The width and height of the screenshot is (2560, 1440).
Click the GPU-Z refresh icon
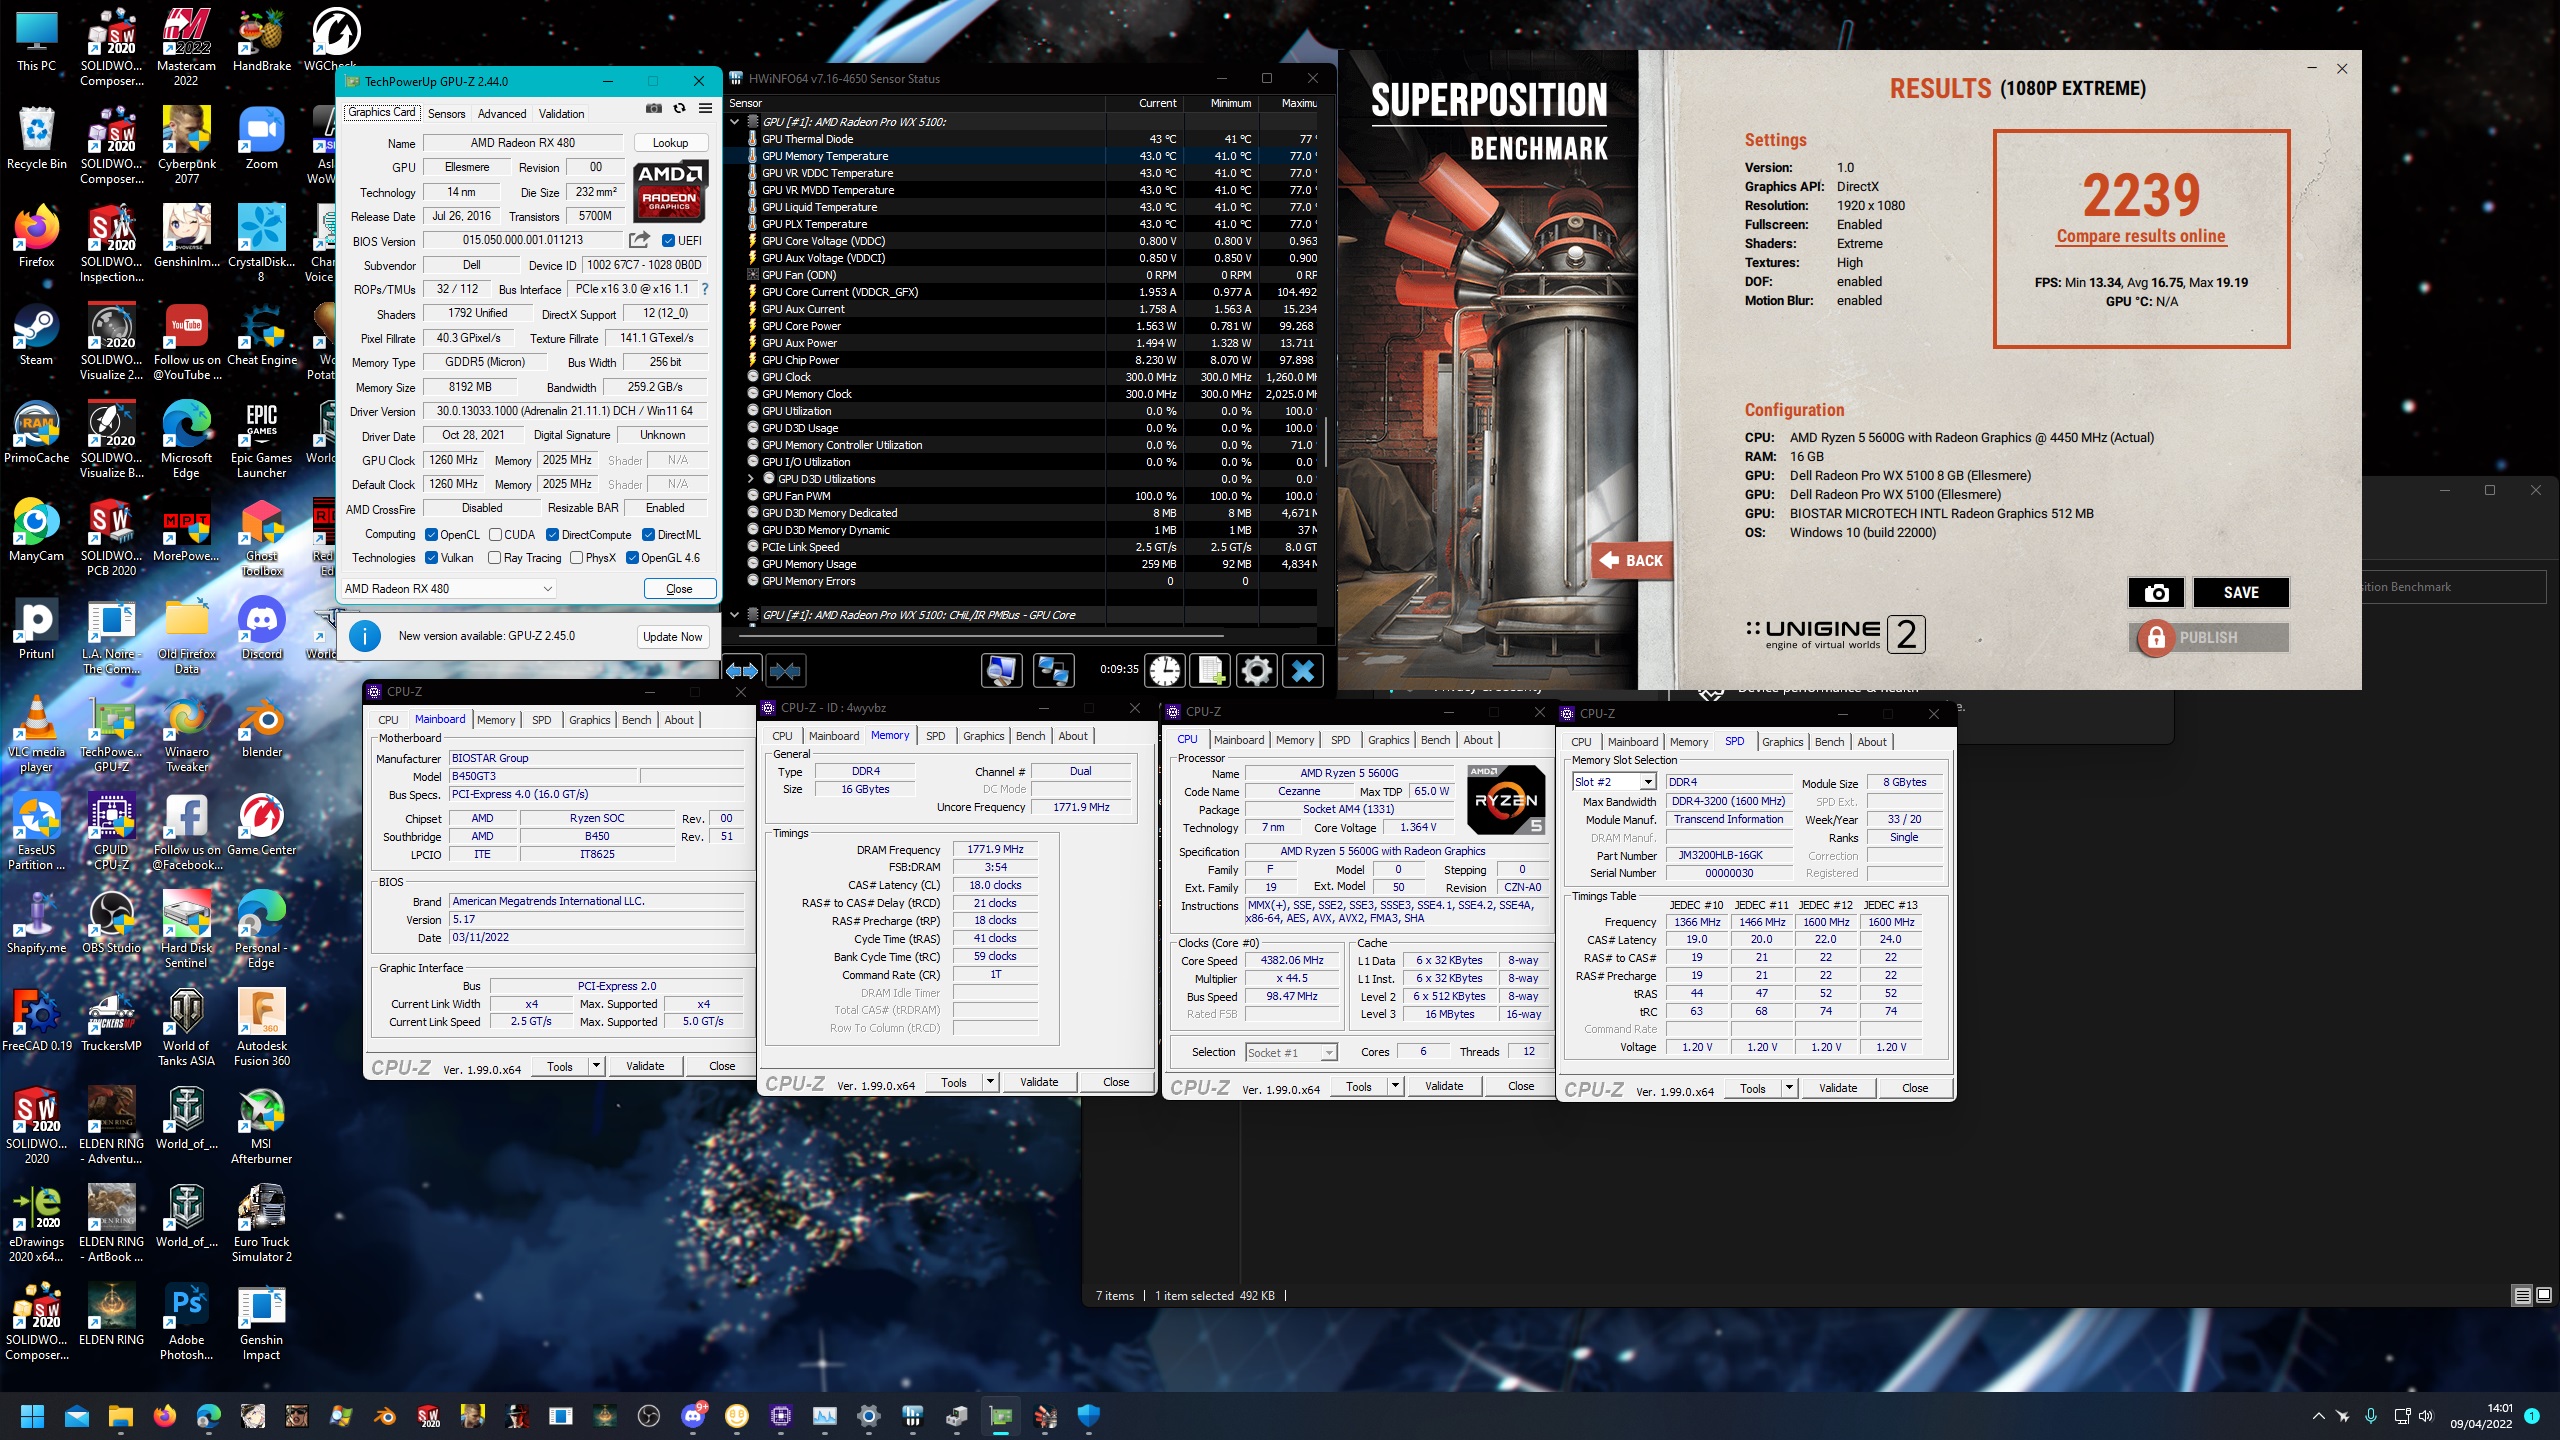(679, 109)
